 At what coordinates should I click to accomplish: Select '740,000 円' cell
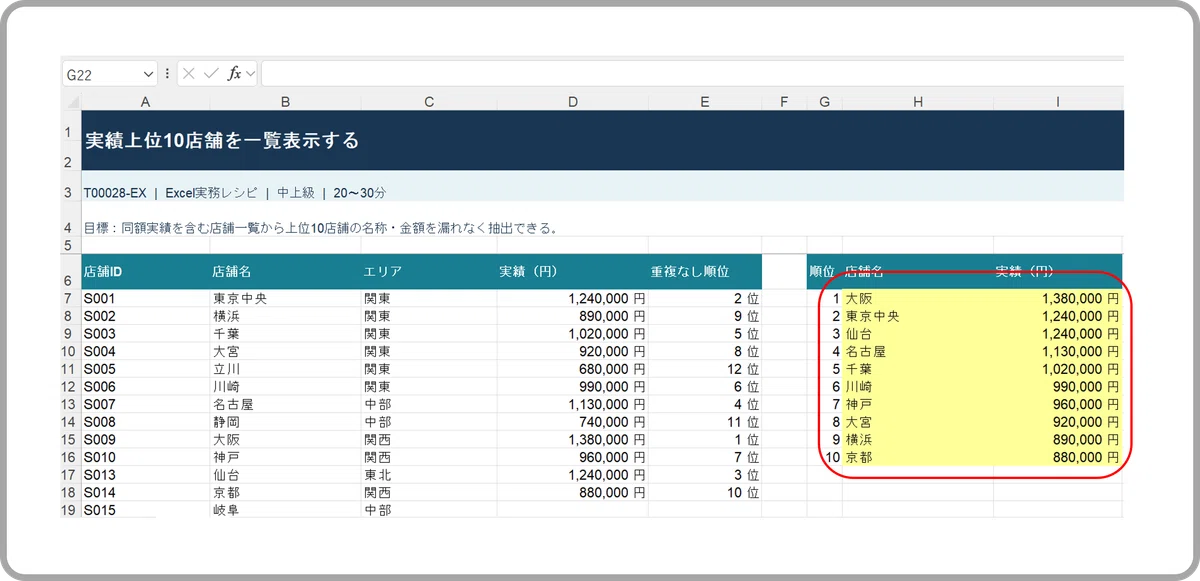(572, 422)
